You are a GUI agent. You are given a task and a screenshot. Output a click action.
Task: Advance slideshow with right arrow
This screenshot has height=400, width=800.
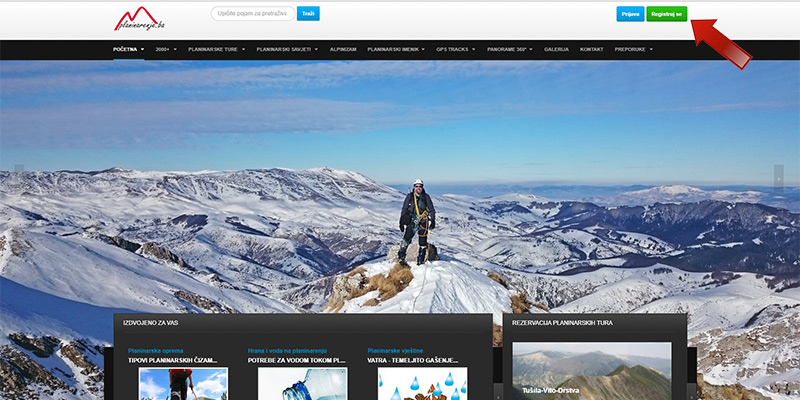click(x=779, y=175)
